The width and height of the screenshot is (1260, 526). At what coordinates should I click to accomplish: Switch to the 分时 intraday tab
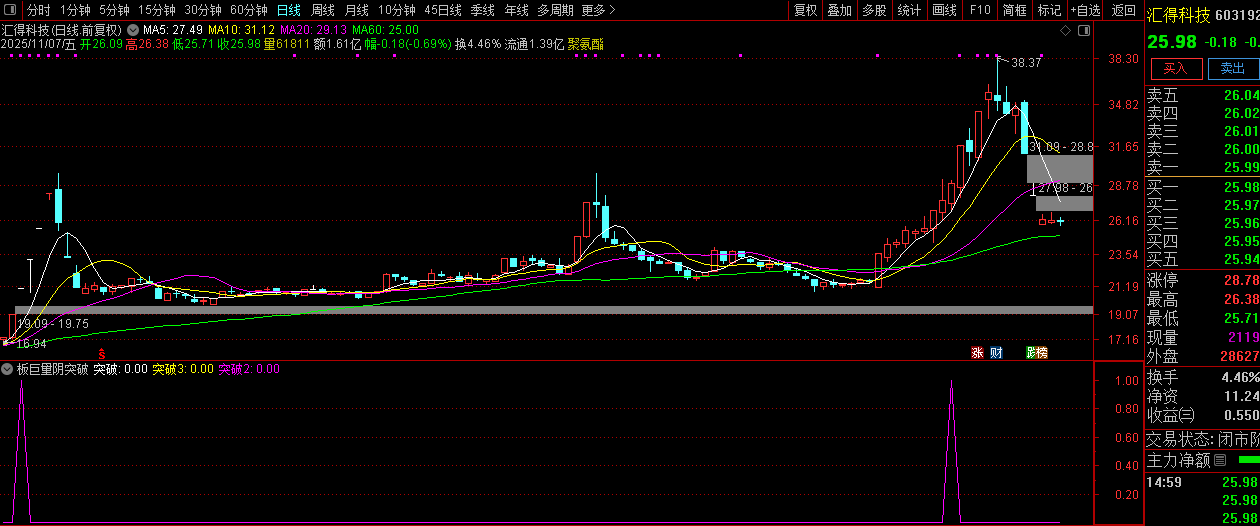pos(38,10)
